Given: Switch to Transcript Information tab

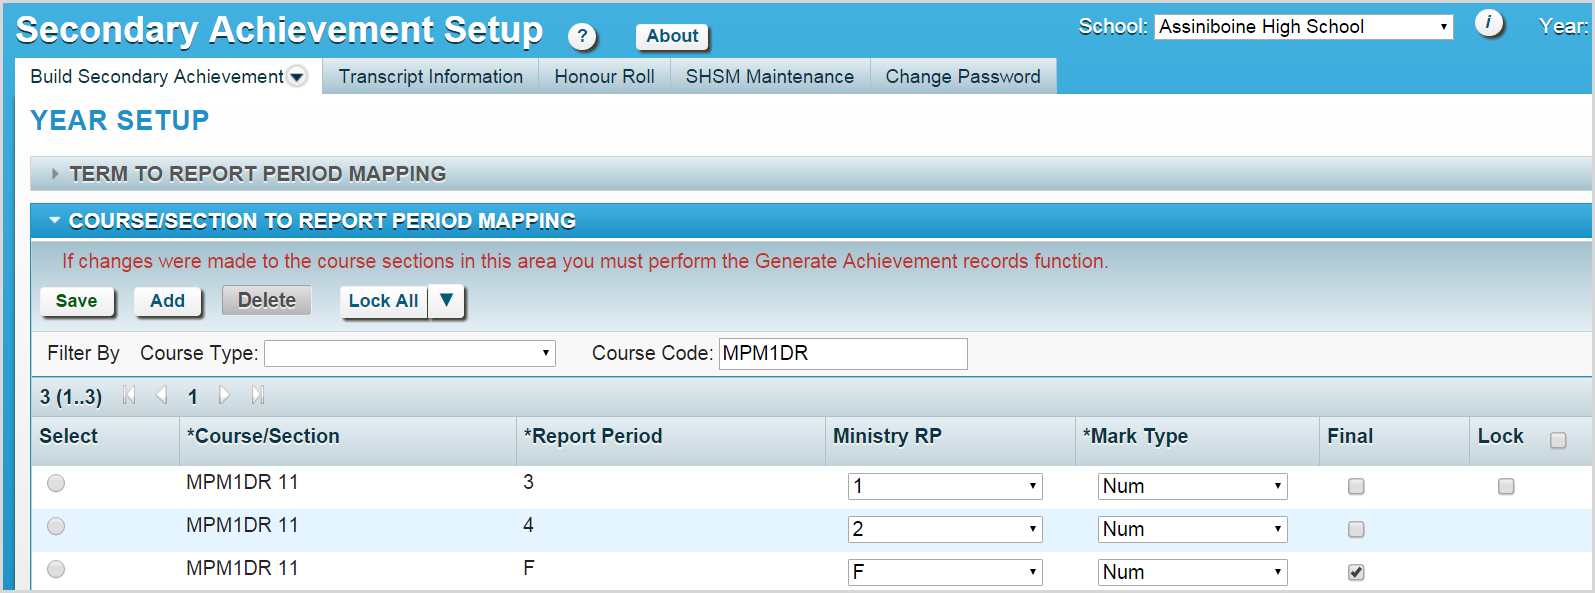Looking at the screenshot, I should point(430,77).
